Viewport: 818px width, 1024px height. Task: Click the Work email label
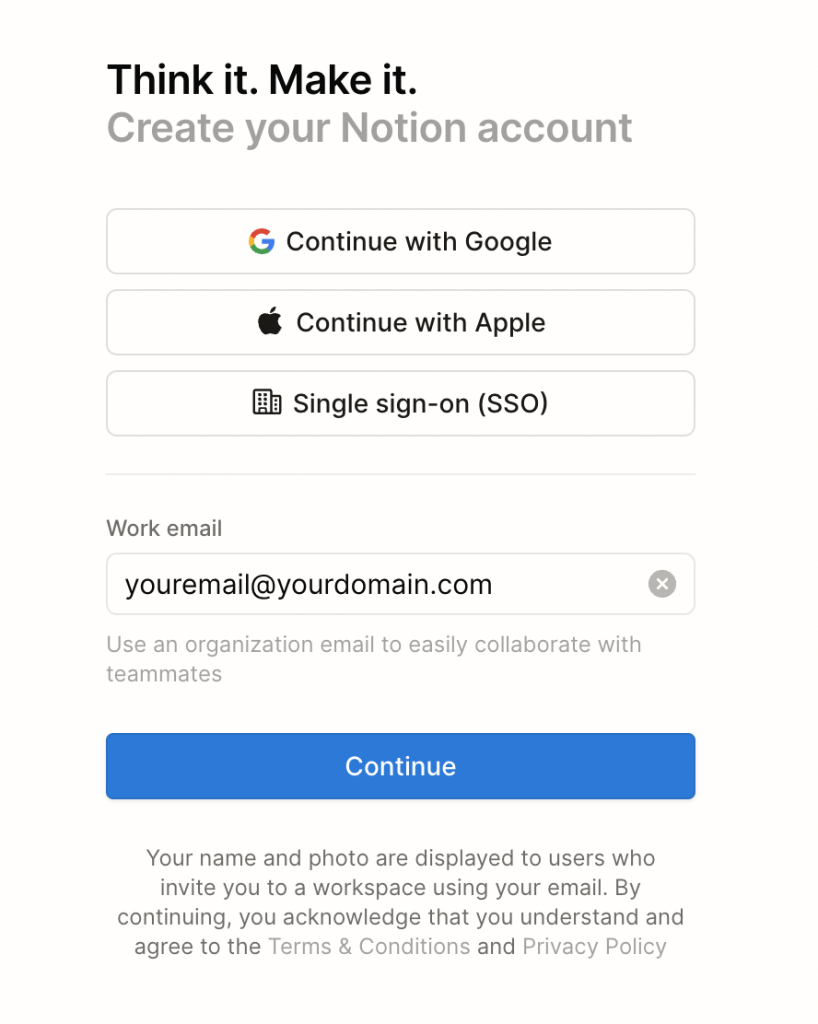coord(164,528)
